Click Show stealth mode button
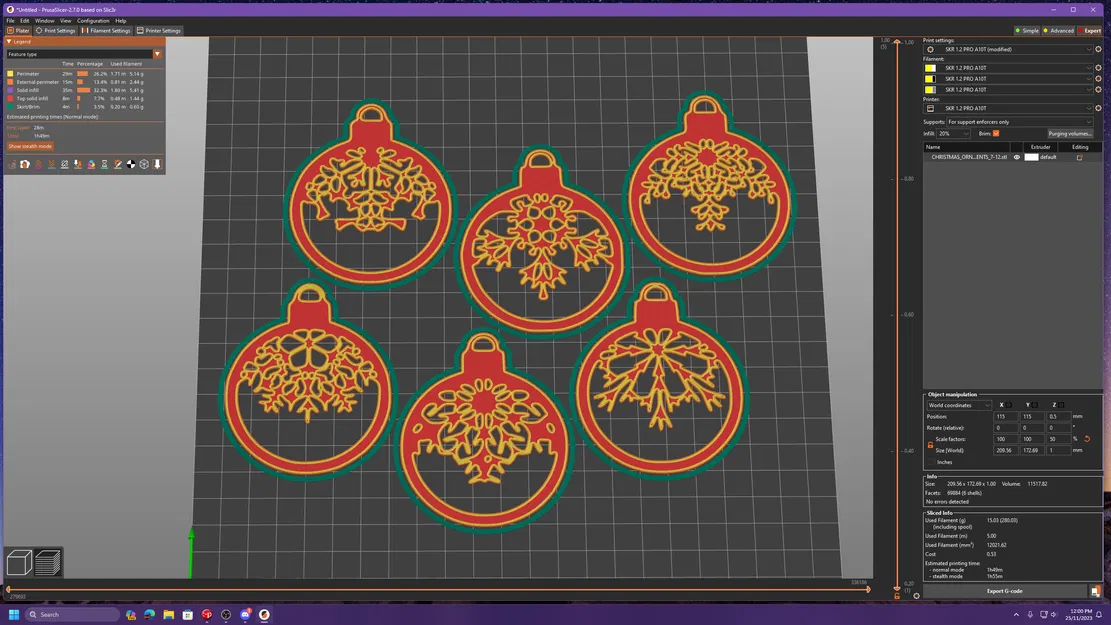 click(x=30, y=146)
